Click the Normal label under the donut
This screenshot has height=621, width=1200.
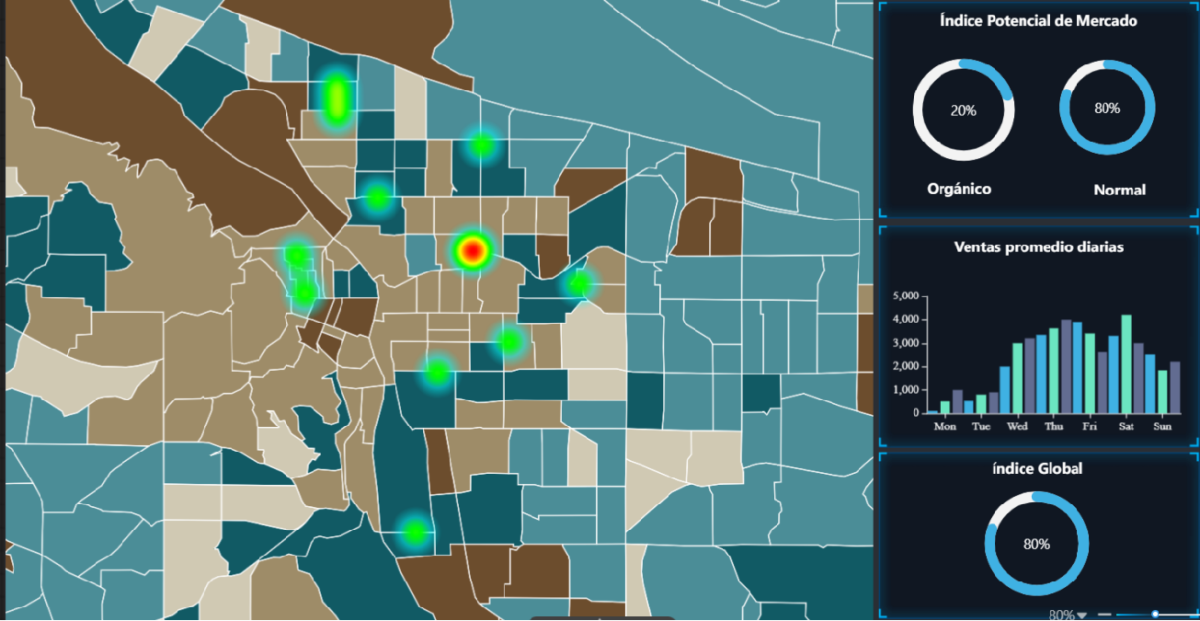1119,190
